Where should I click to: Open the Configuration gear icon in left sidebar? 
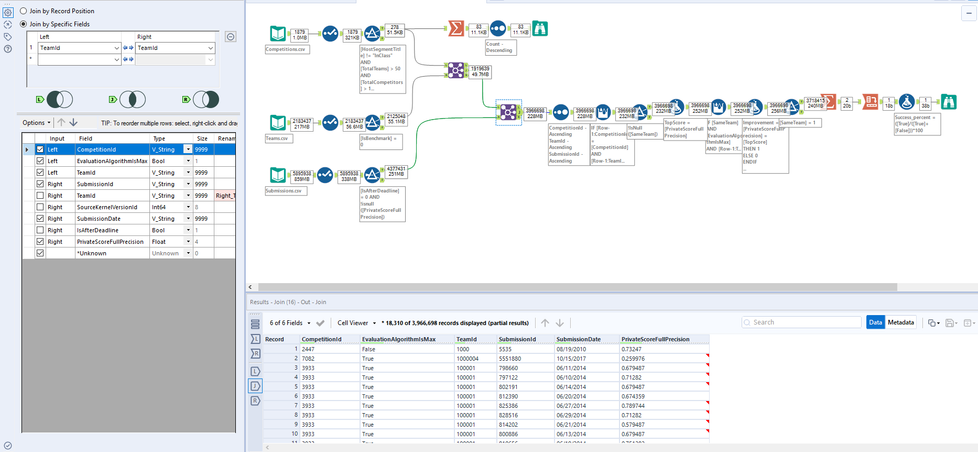pyautogui.click(x=7, y=12)
